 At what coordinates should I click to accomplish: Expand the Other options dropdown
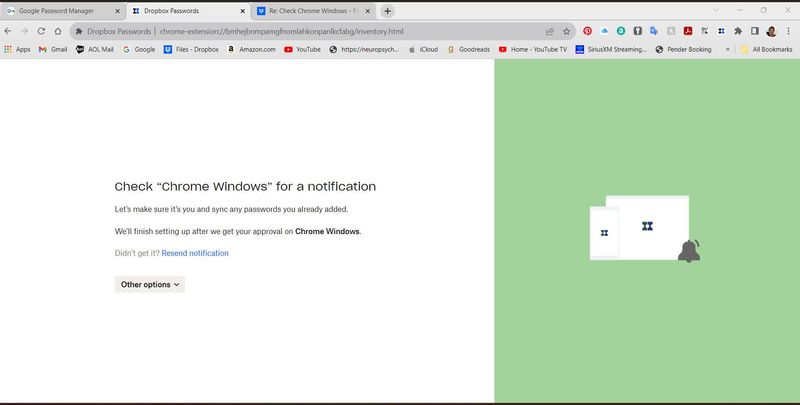tap(150, 285)
